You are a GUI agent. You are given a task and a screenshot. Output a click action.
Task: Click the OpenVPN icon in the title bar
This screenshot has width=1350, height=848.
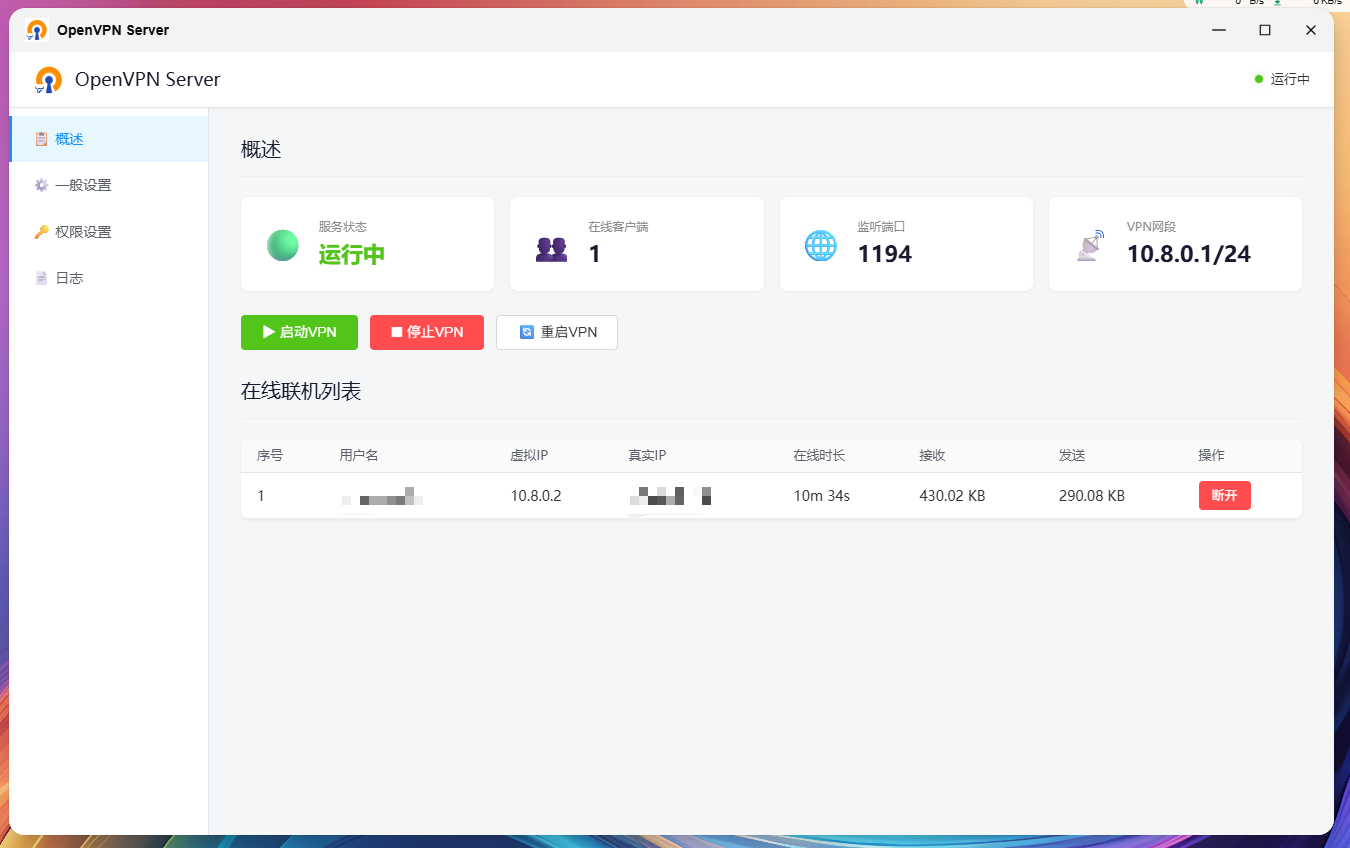(x=37, y=30)
